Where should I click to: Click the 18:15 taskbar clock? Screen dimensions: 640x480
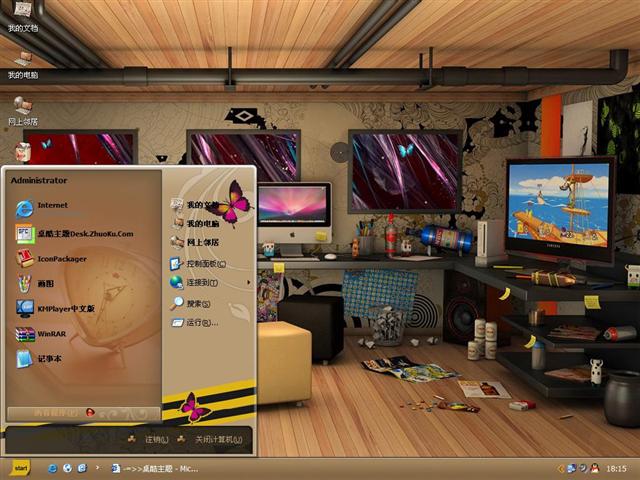pyautogui.click(x=616, y=469)
